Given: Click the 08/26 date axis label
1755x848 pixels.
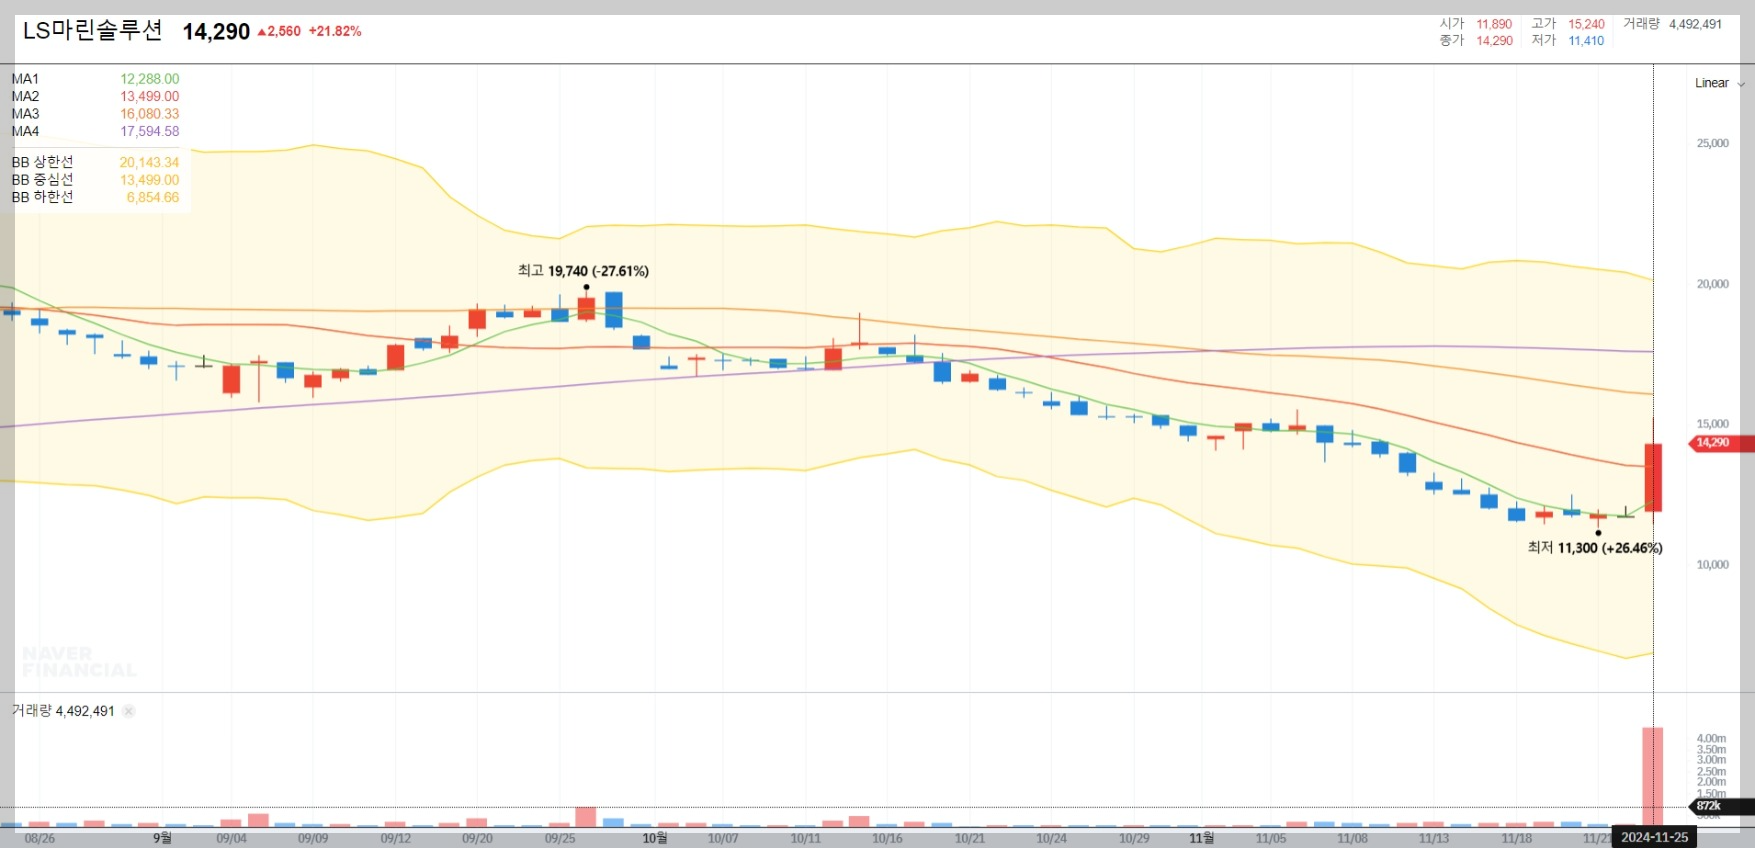Looking at the screenshot, I should 40,838.
